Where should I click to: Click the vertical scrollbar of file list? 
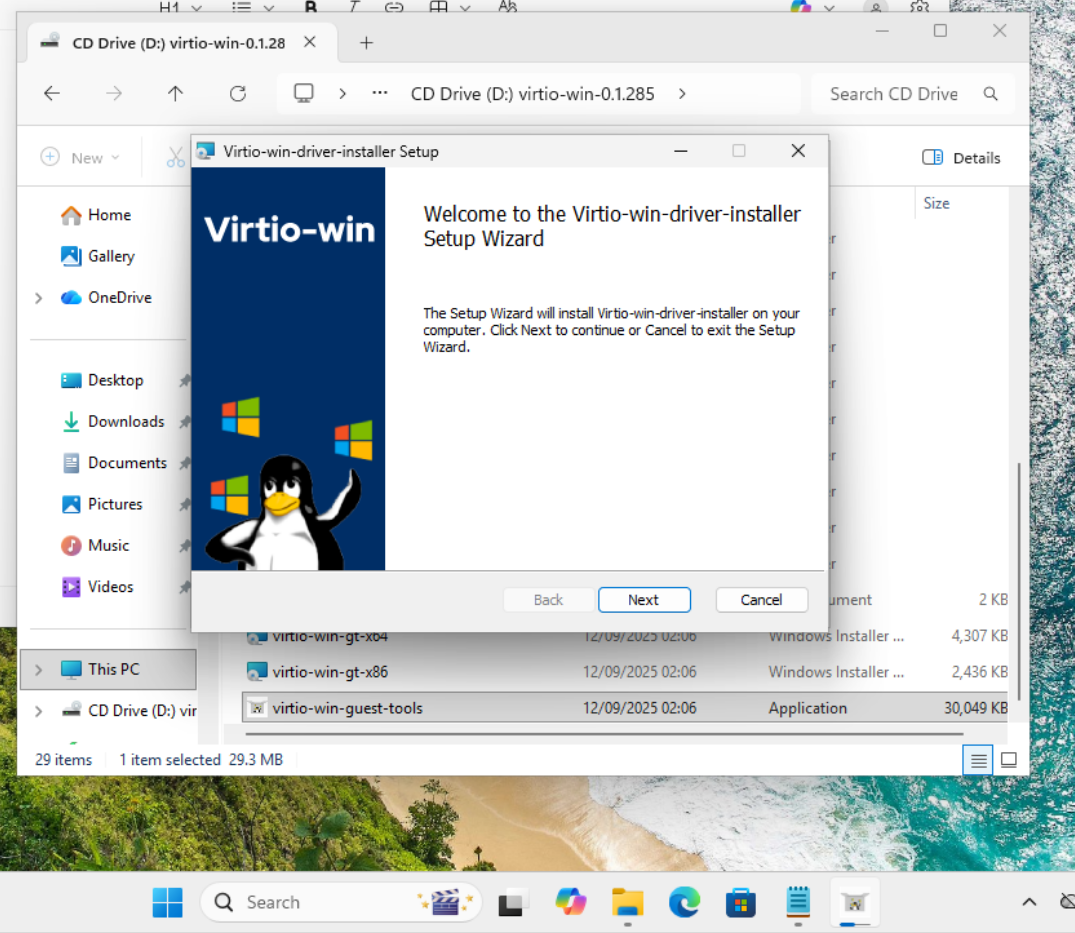coord(1019,581)
